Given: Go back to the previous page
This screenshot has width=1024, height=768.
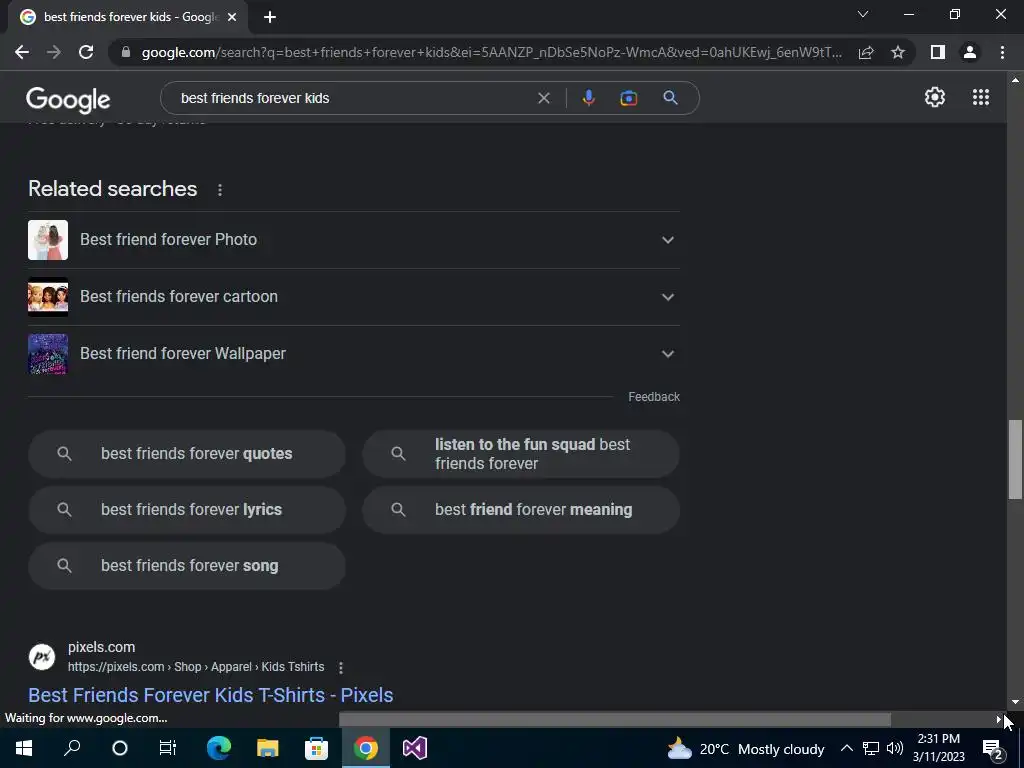Looking at the screenshot, I should tap(22, 52).
